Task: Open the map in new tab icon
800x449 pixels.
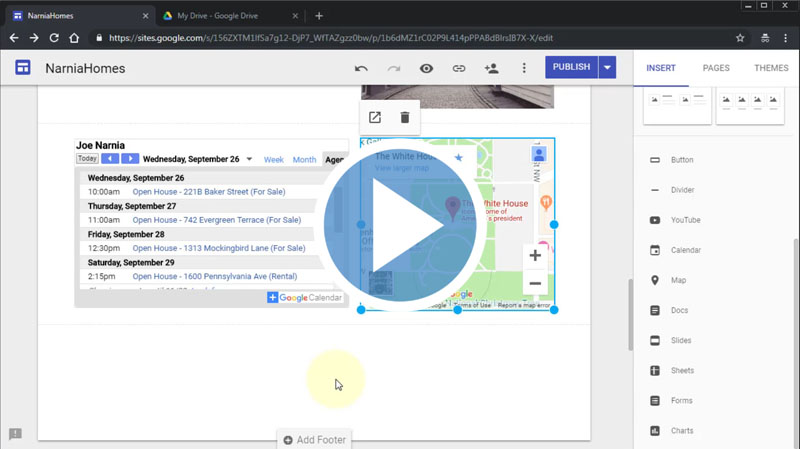Action: tap(375, 118)
